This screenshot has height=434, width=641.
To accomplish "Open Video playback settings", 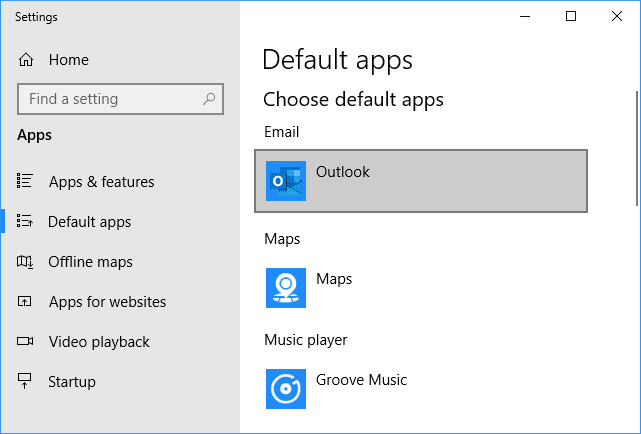I will 99,342.
